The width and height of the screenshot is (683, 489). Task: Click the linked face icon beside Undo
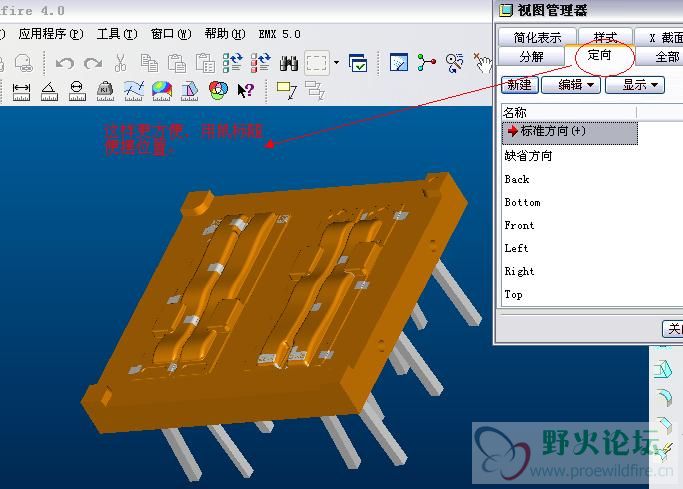(24, 64)
